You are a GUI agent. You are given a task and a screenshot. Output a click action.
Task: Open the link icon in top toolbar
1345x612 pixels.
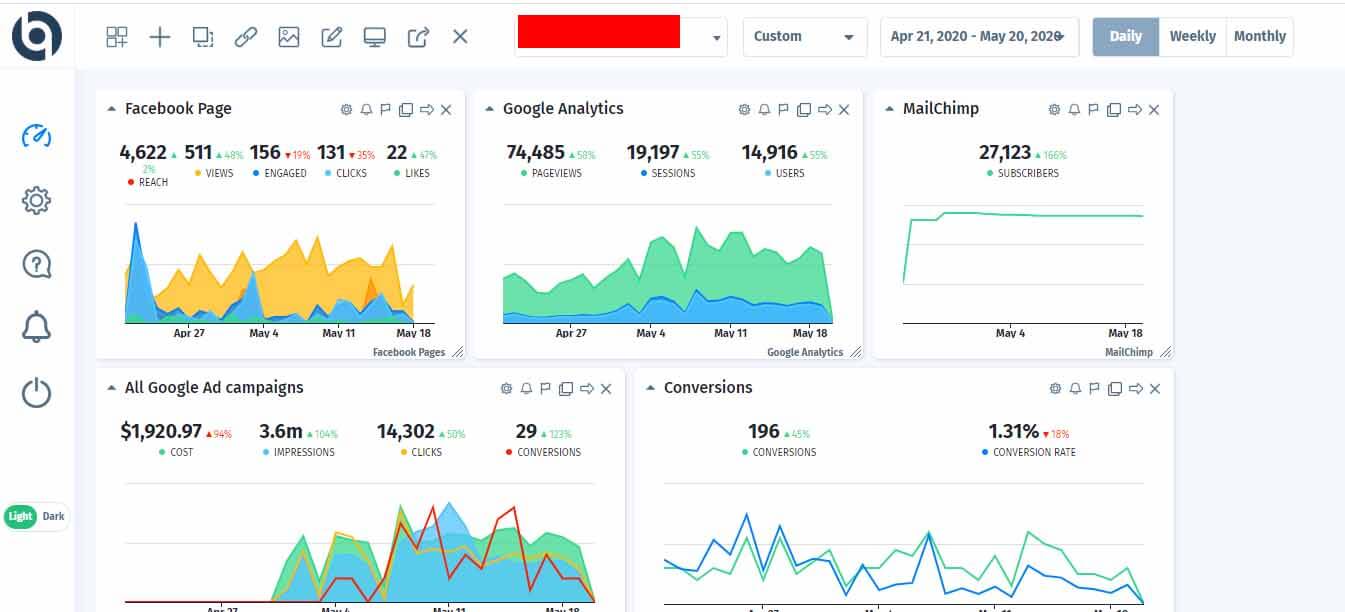pyautogui.click(x=246, y=37)
